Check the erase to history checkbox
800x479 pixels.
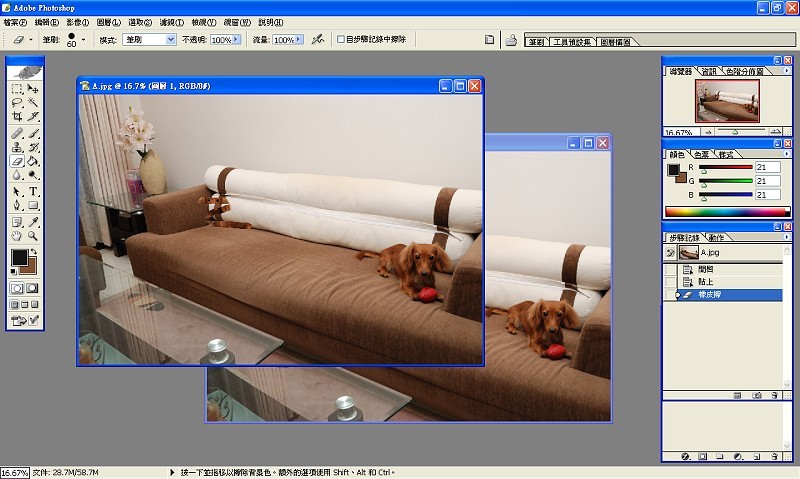[341, 39]
